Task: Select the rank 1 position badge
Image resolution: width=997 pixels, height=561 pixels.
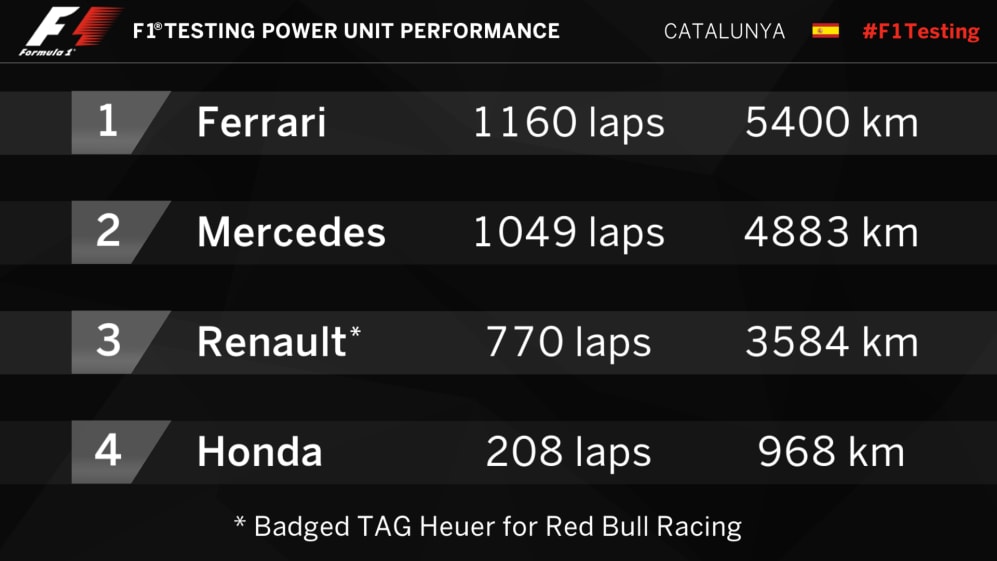Action: click(108, 123)
